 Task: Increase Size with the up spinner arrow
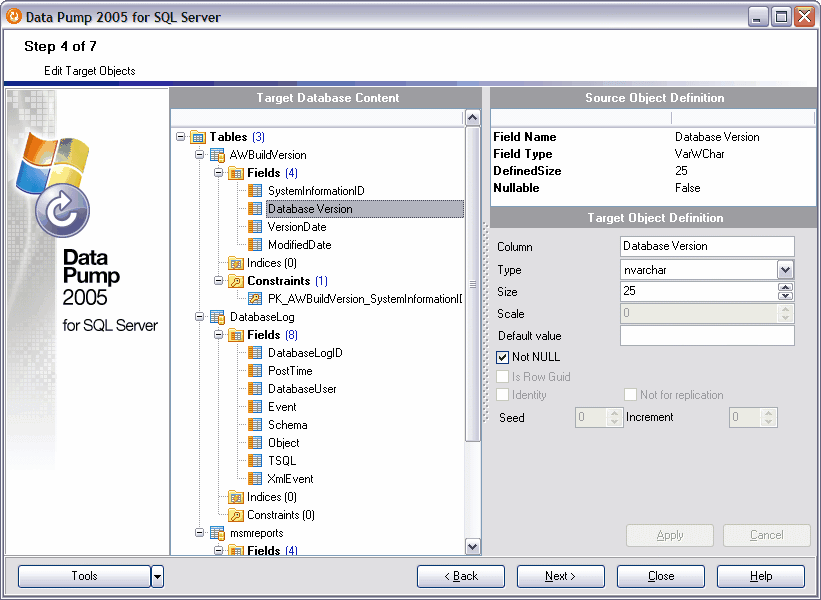[x=785, y=287]
